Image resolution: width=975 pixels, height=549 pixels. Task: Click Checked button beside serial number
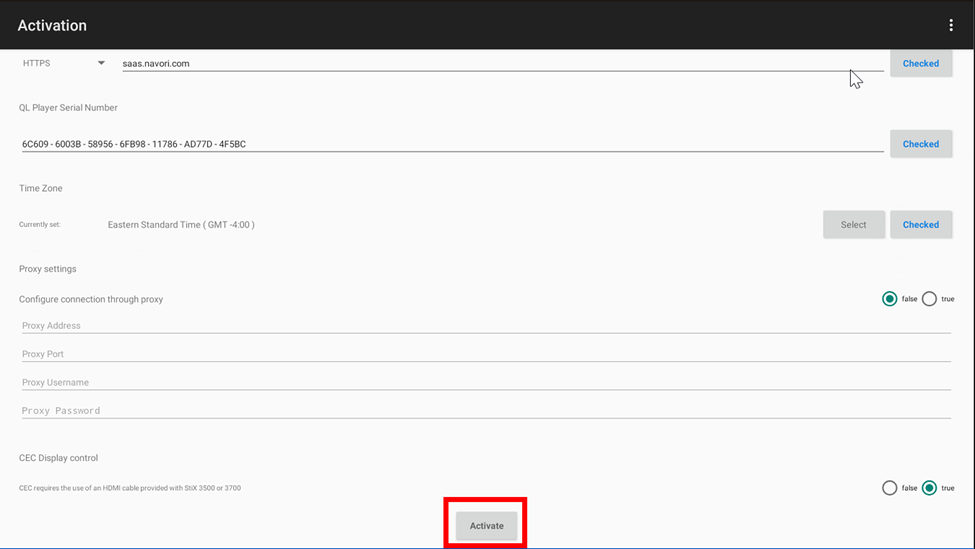pyautogui.click(x=920, y=144)
